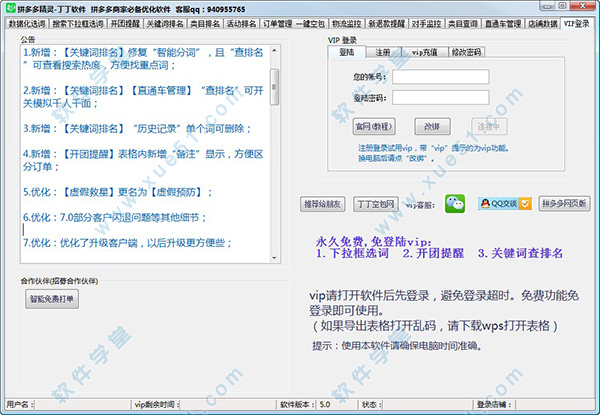Switch to the 注册 sub-tab

(383, 52)
